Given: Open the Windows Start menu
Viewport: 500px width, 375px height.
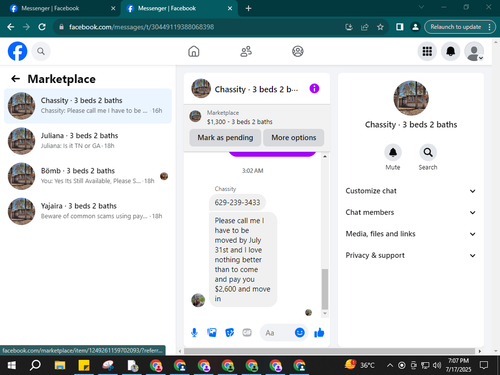Looking at the screenshot, I should (x=12, y=365).
